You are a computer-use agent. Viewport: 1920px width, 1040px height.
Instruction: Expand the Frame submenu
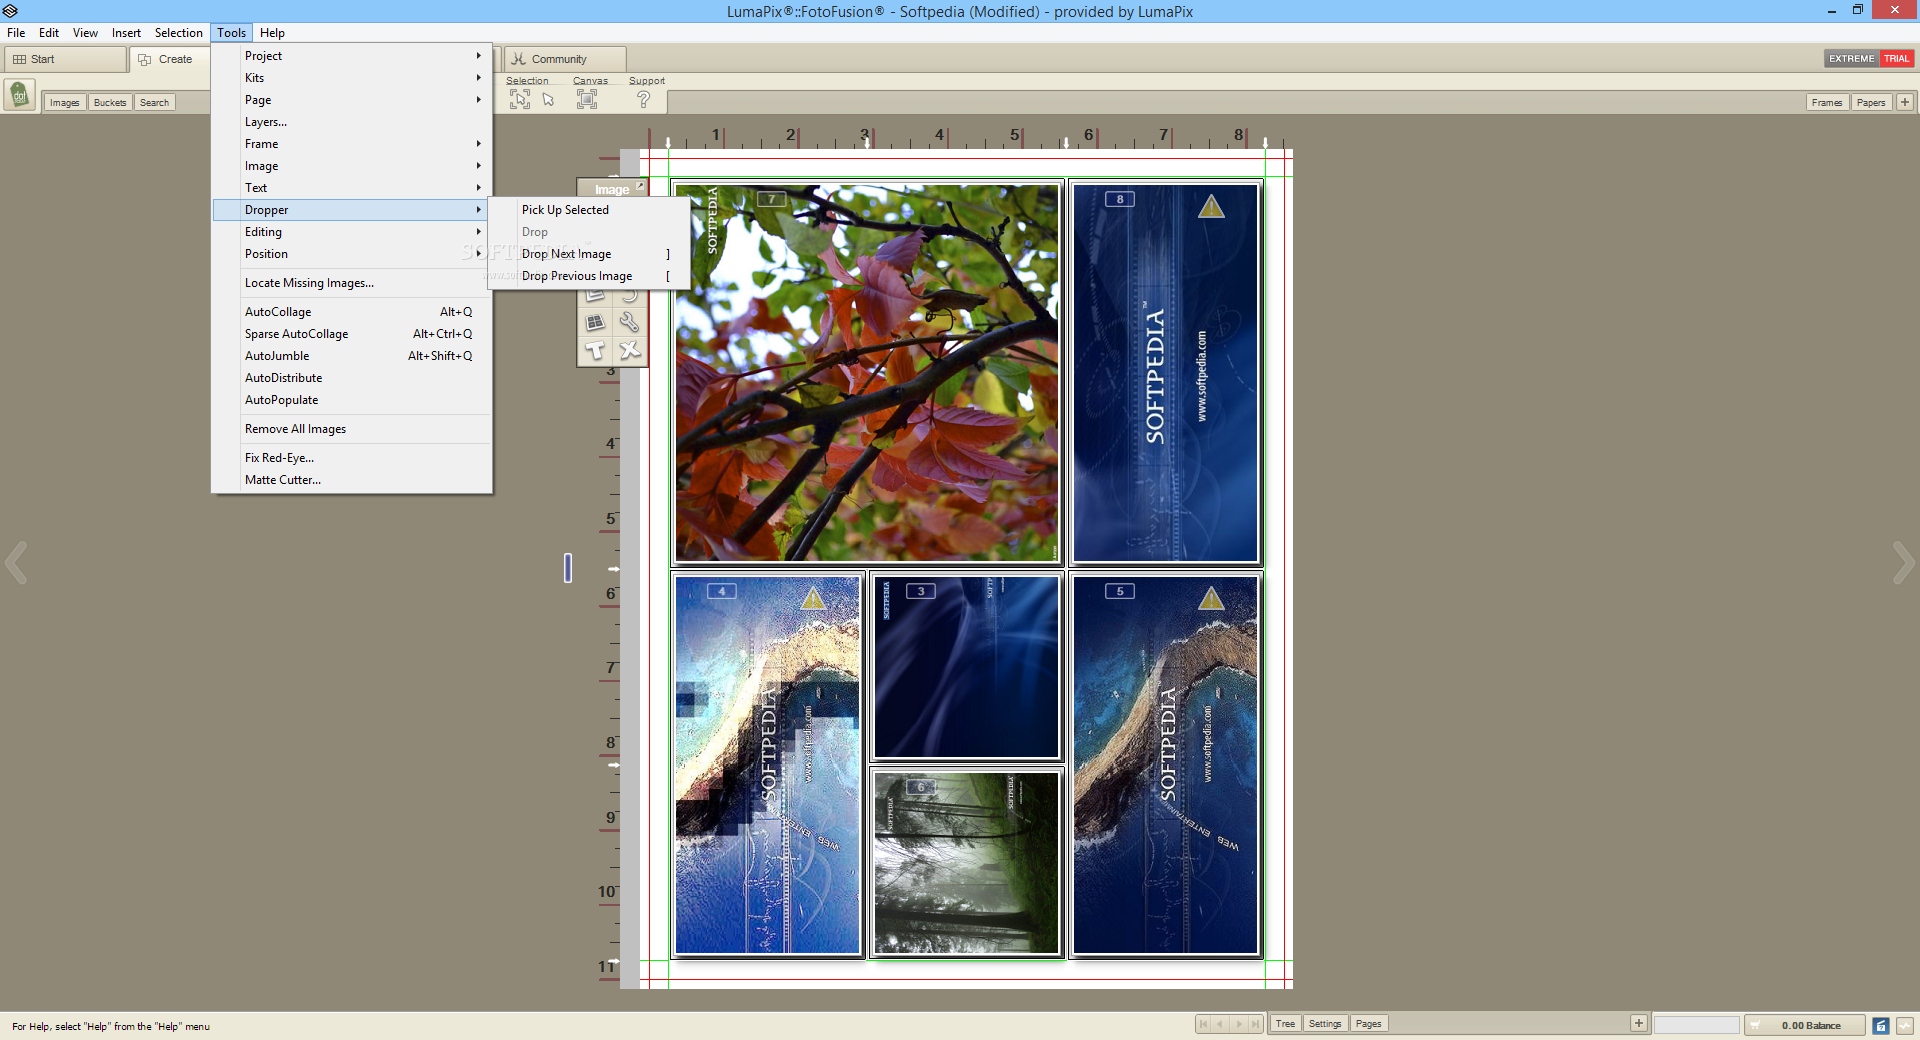pyautogui.click(x=352, y=144)
